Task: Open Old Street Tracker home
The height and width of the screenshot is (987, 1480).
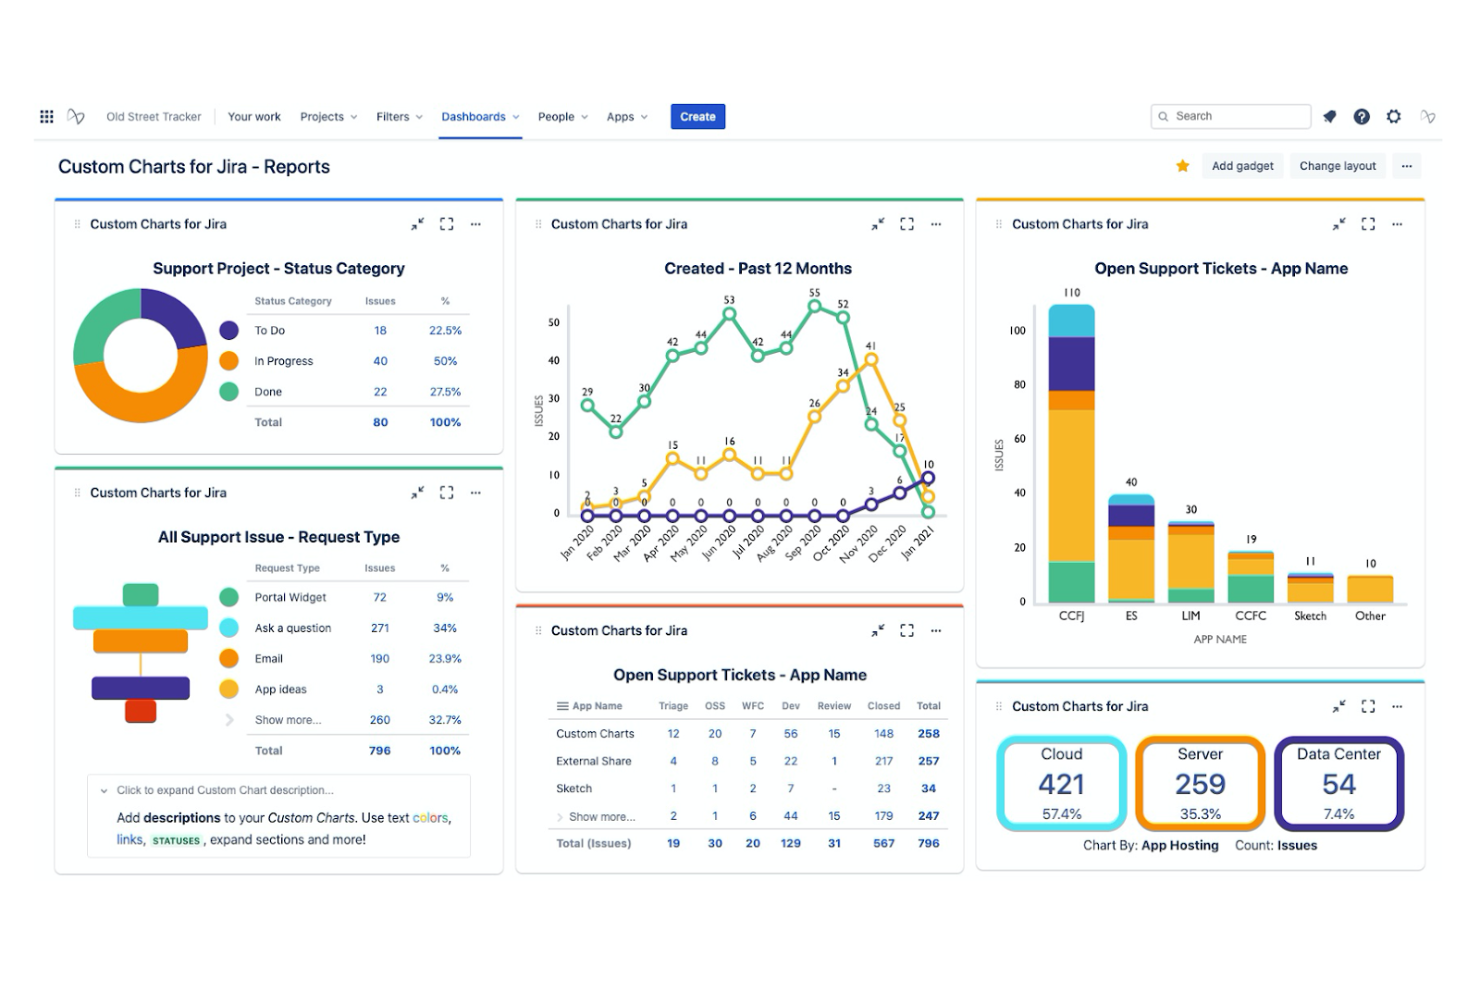Action: [154, 117]
